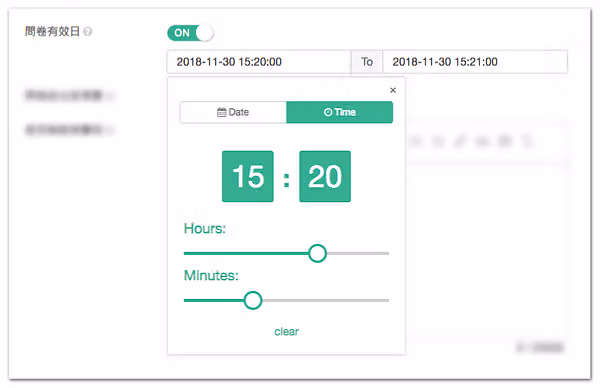Click the To label between date fields
The image size is (600, 388).
coord(367,62)
